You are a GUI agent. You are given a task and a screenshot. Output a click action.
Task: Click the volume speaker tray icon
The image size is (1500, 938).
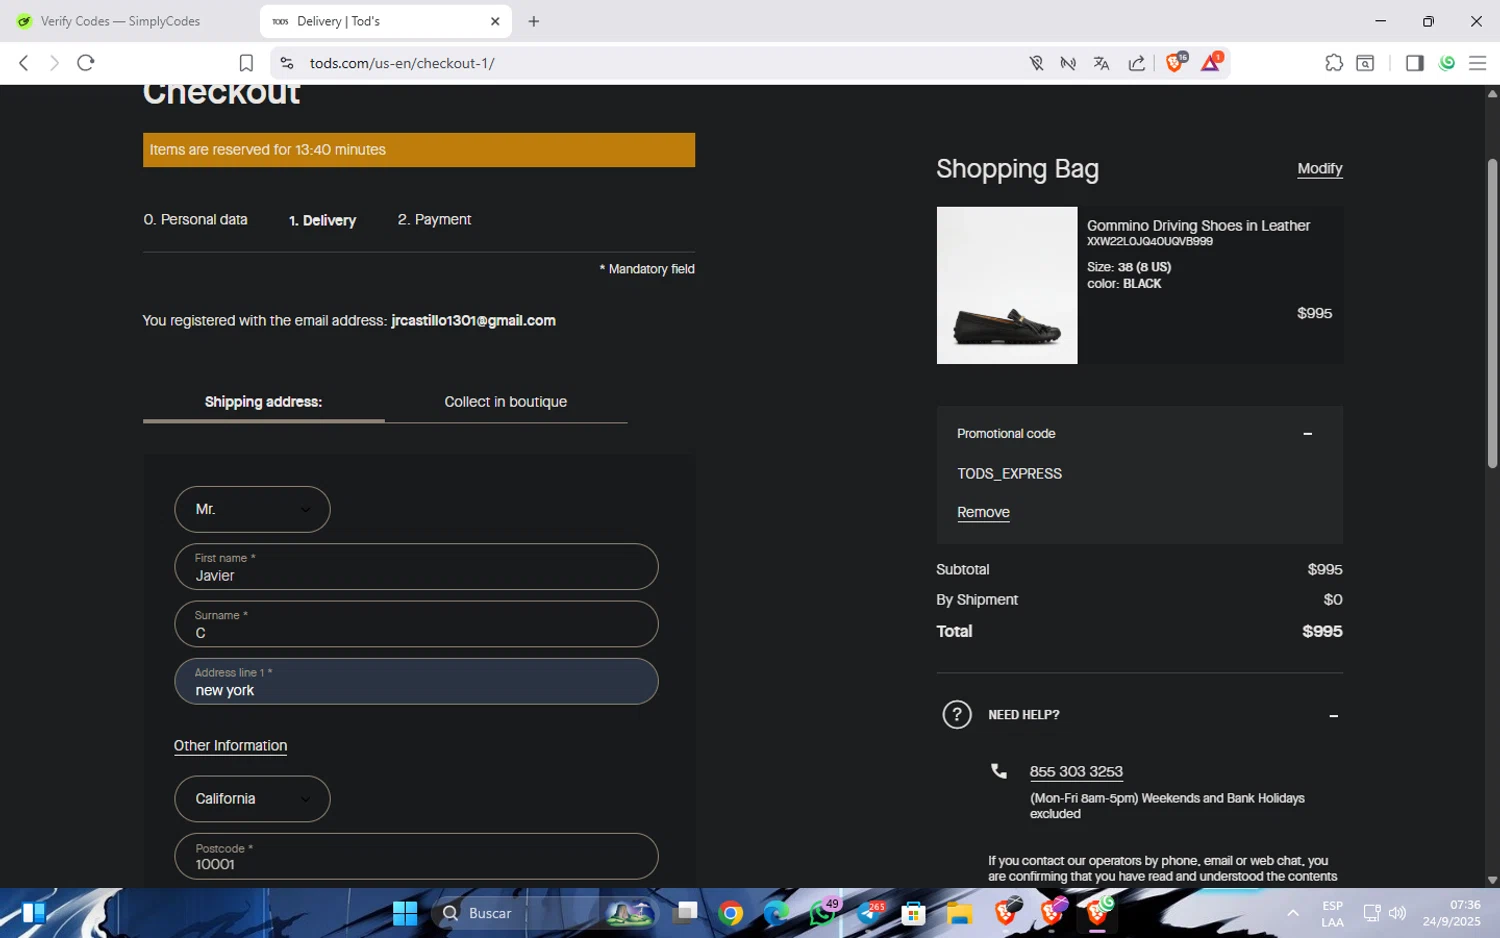coord(1397,913)
